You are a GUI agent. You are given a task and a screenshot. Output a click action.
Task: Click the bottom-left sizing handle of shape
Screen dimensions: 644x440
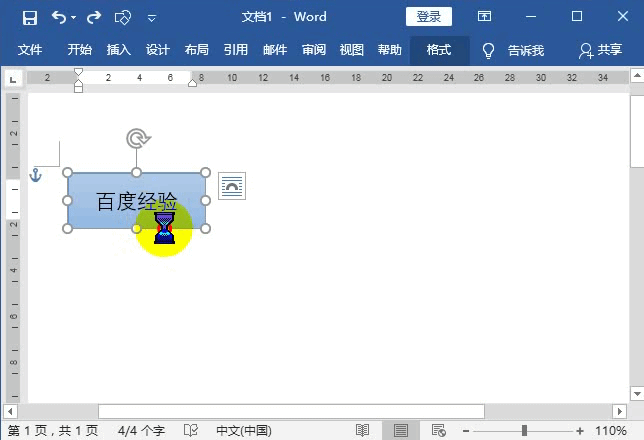click(67, 228)
